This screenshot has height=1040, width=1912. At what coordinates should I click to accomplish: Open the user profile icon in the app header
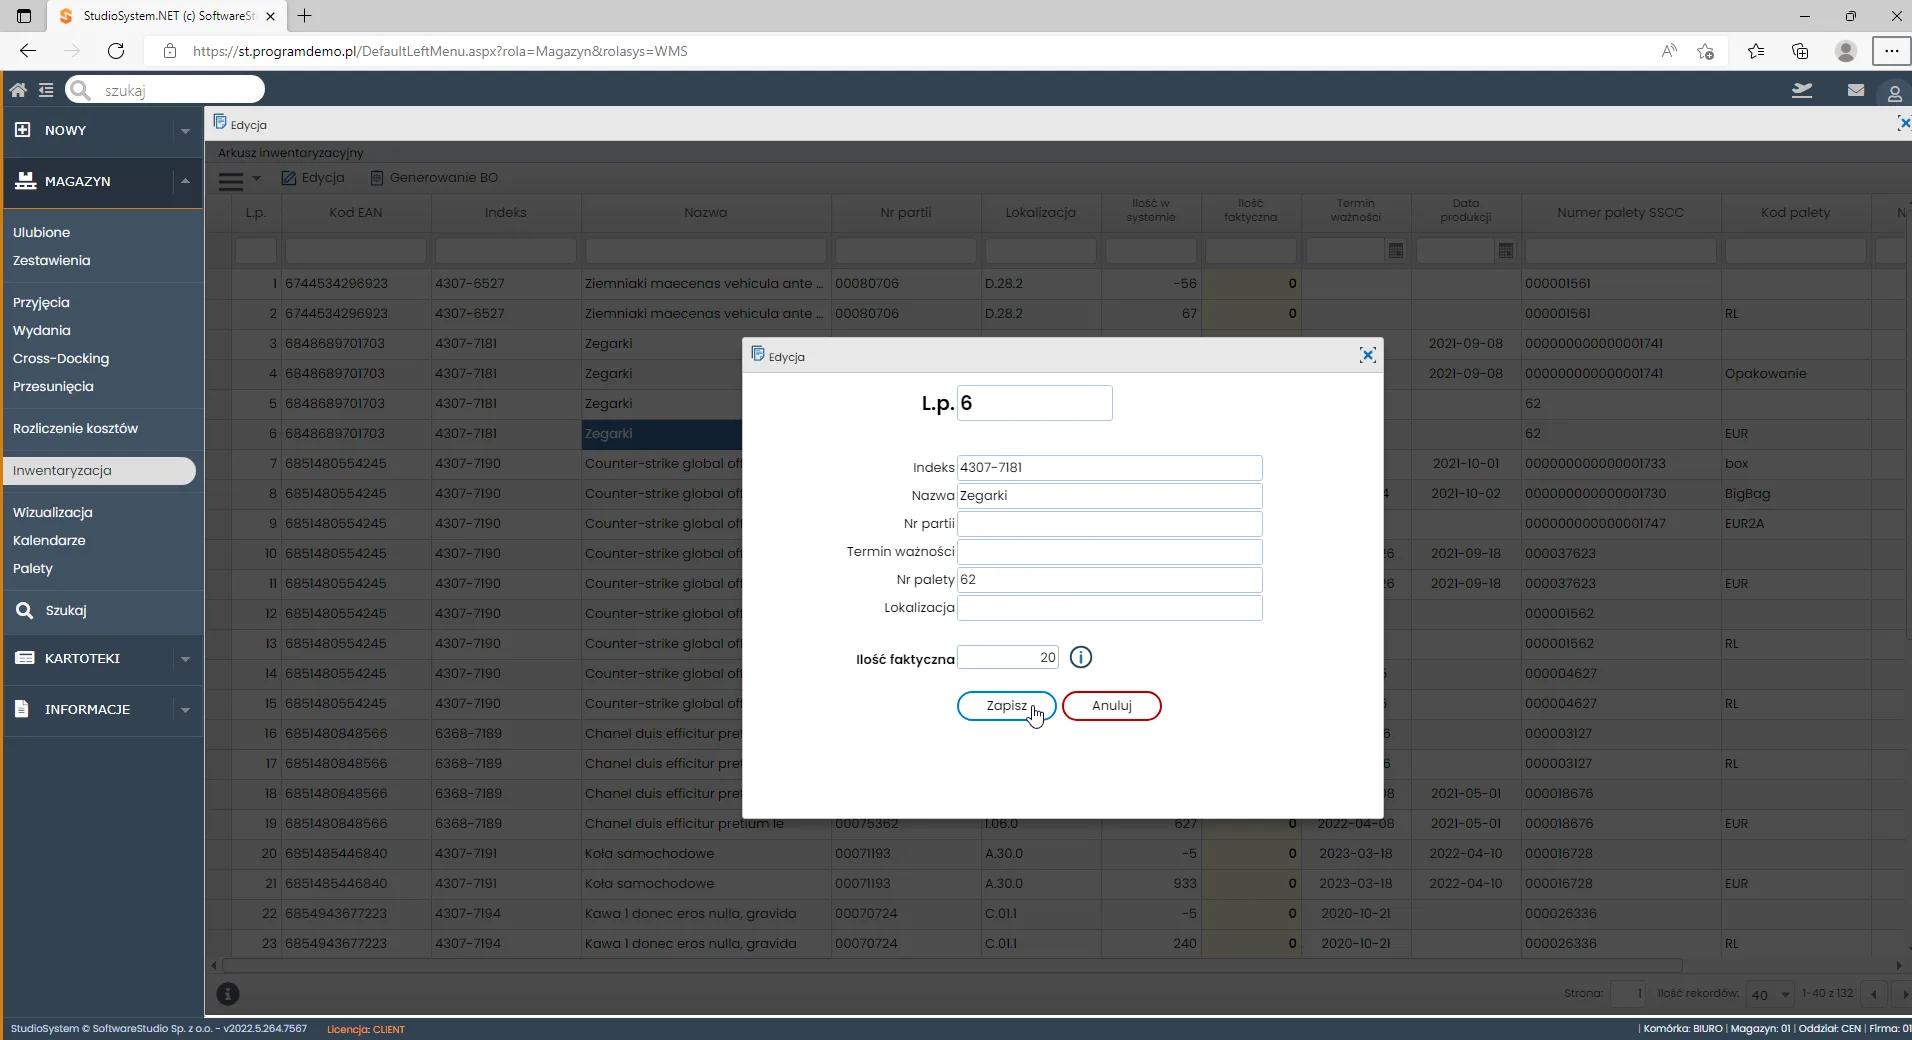[1894, 93]
